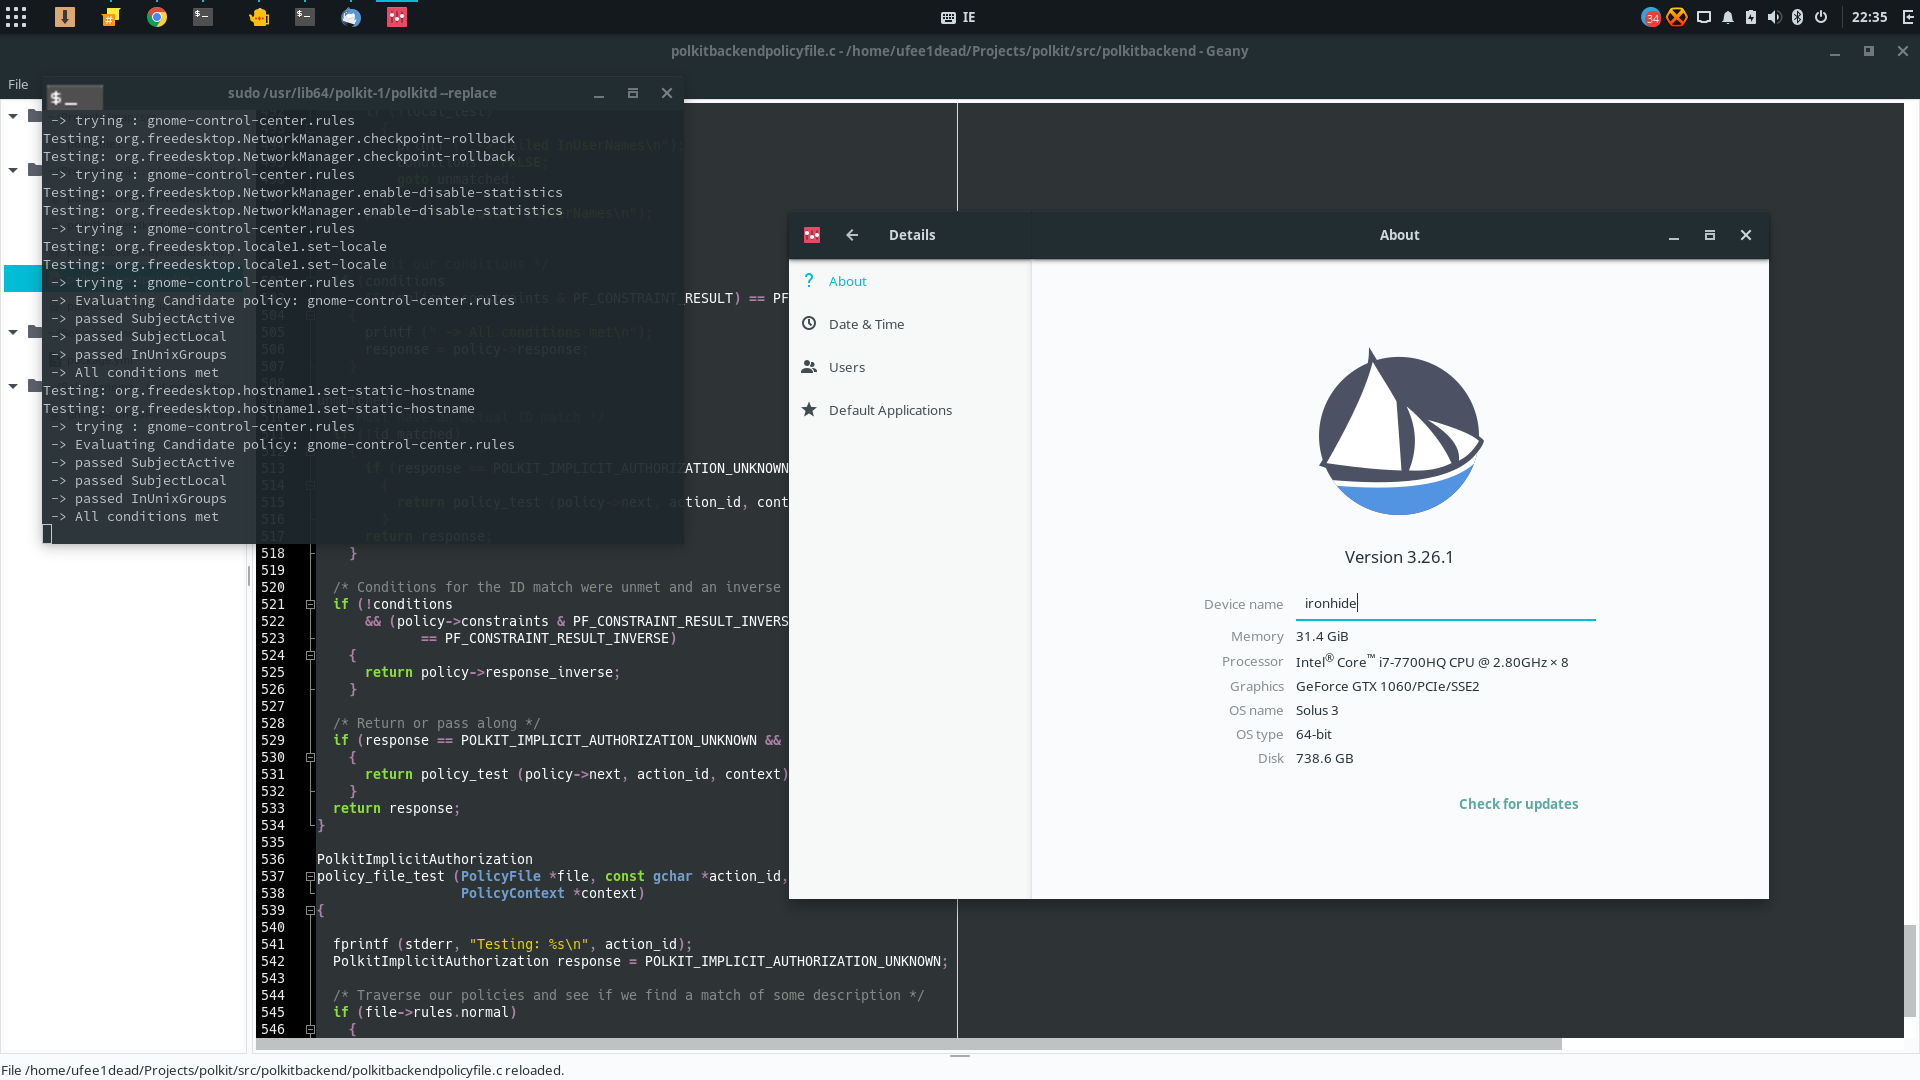Fold the function body at line 539
Viewport: 1920px width, 1080px height.
[x=310, y=910]
